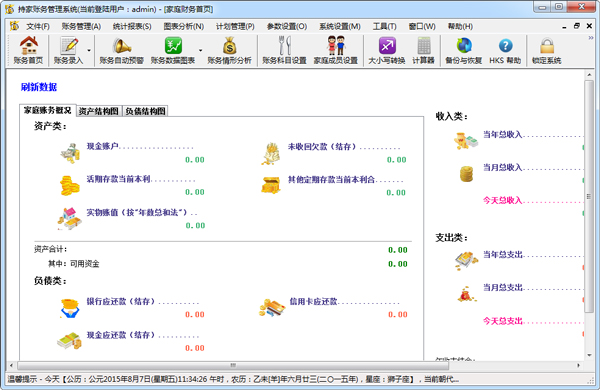Open the 帮助(H) menu
The height and width of the screenshot is (390, 600).
[x=460, y=26]
